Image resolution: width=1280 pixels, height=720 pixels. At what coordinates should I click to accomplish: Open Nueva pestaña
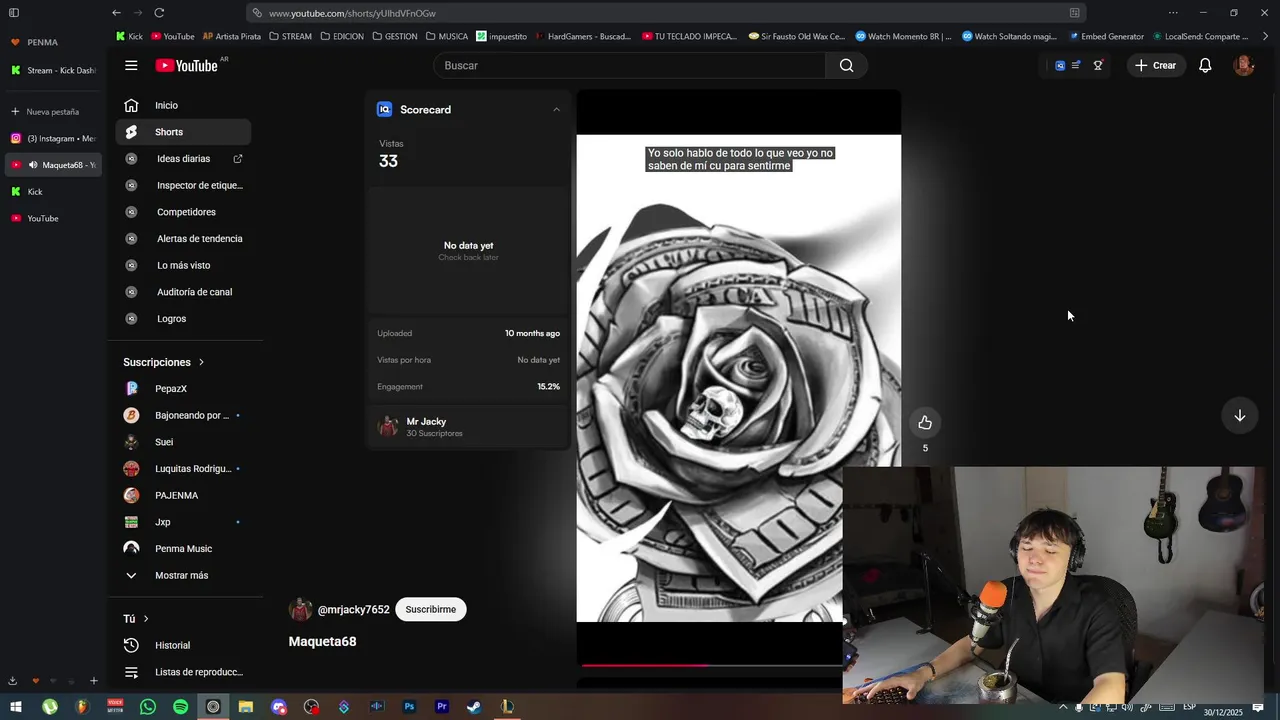coord(53,112)
